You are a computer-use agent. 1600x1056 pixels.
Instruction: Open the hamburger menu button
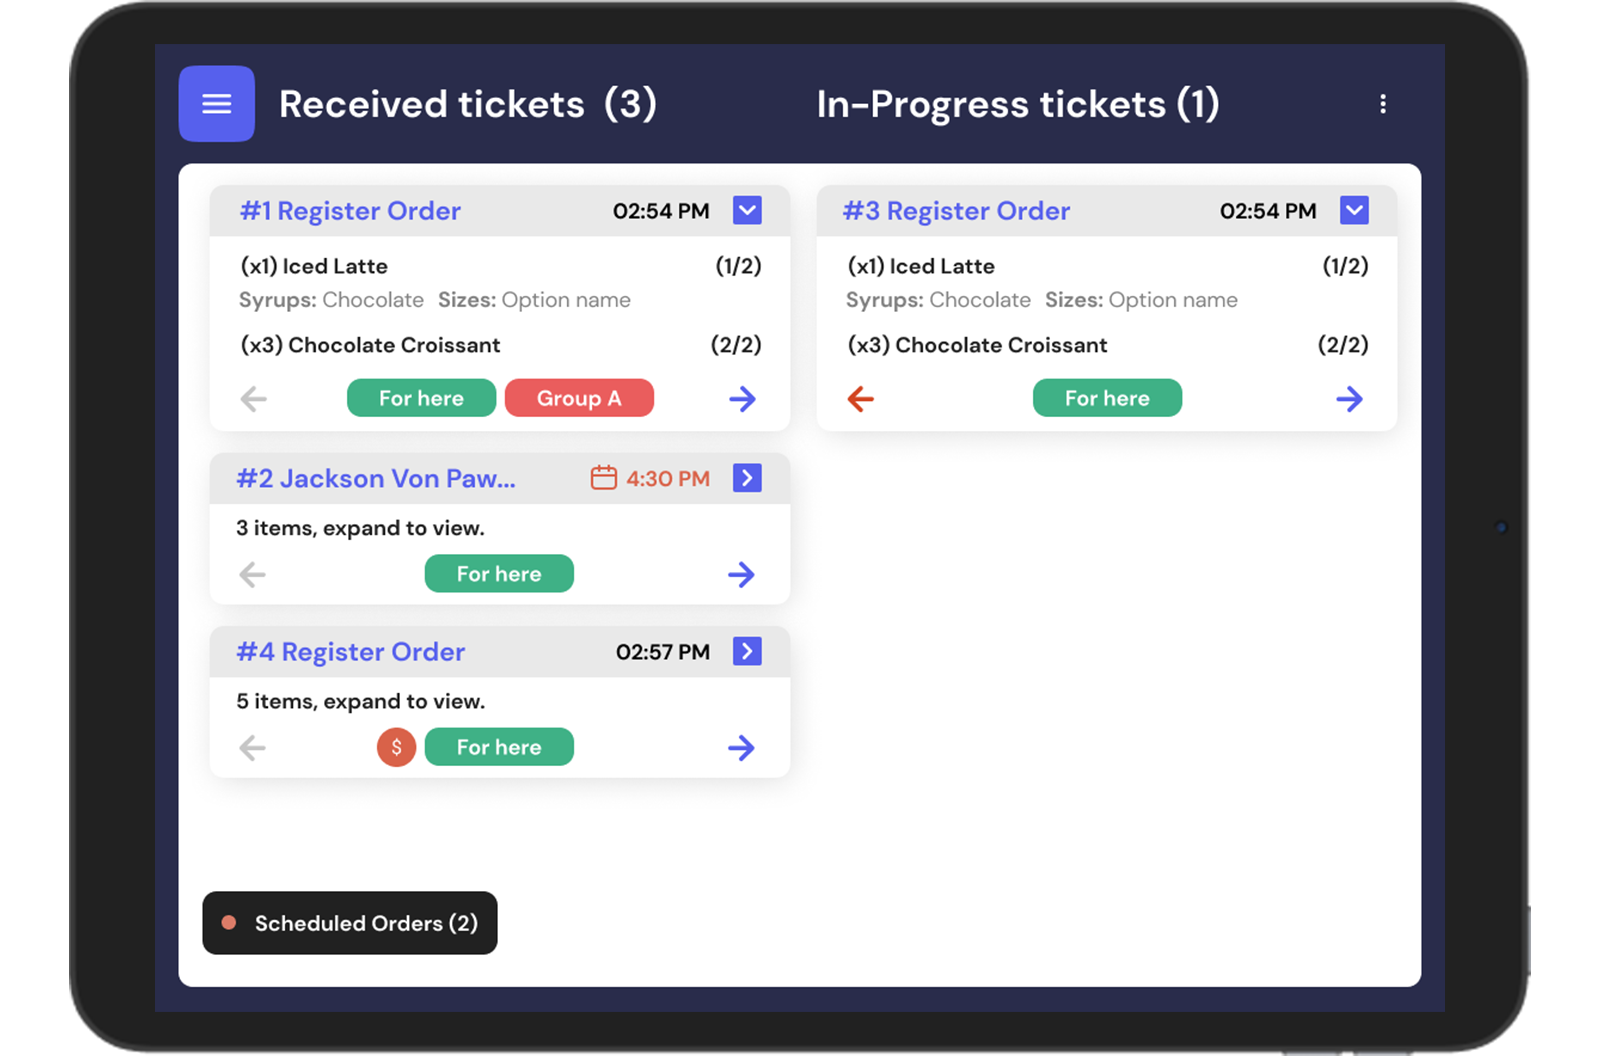216,104
